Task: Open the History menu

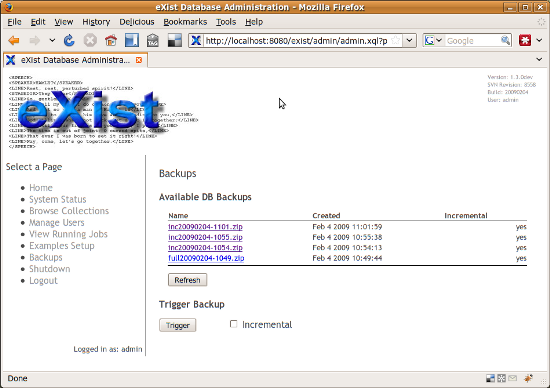Action: [x=96, y=22]
